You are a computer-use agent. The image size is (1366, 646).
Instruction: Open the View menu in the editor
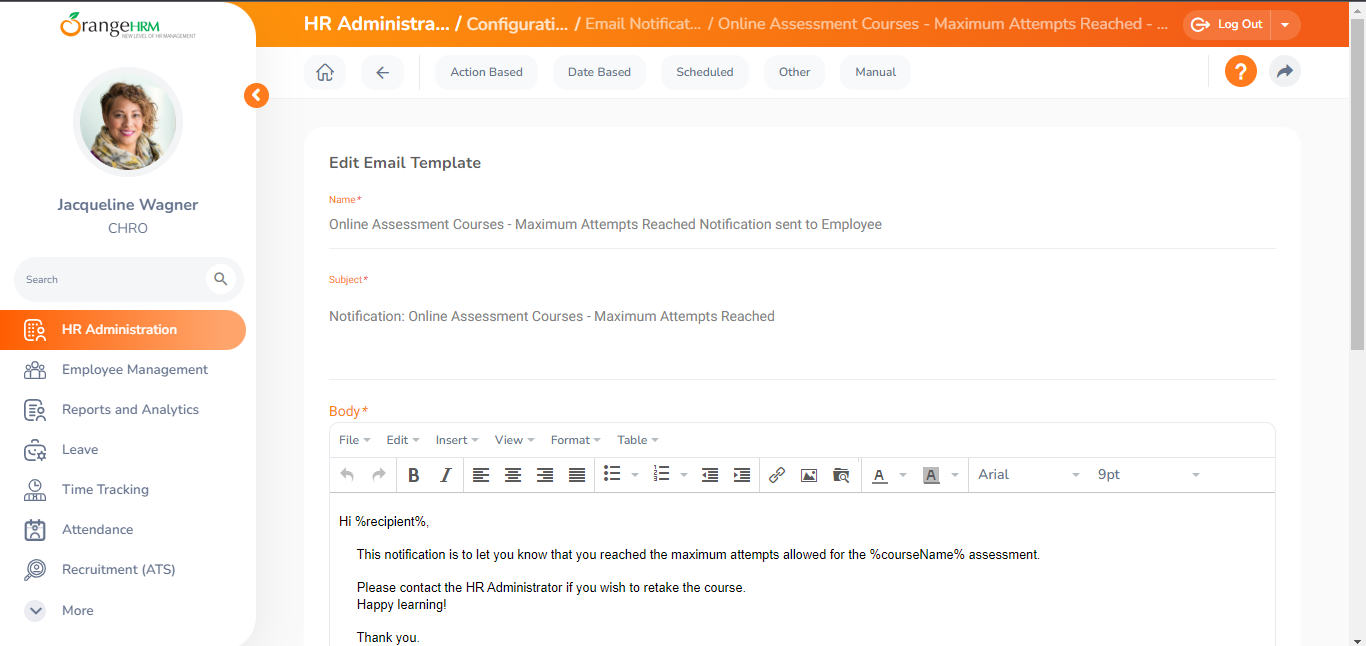(x=515, y=440)
